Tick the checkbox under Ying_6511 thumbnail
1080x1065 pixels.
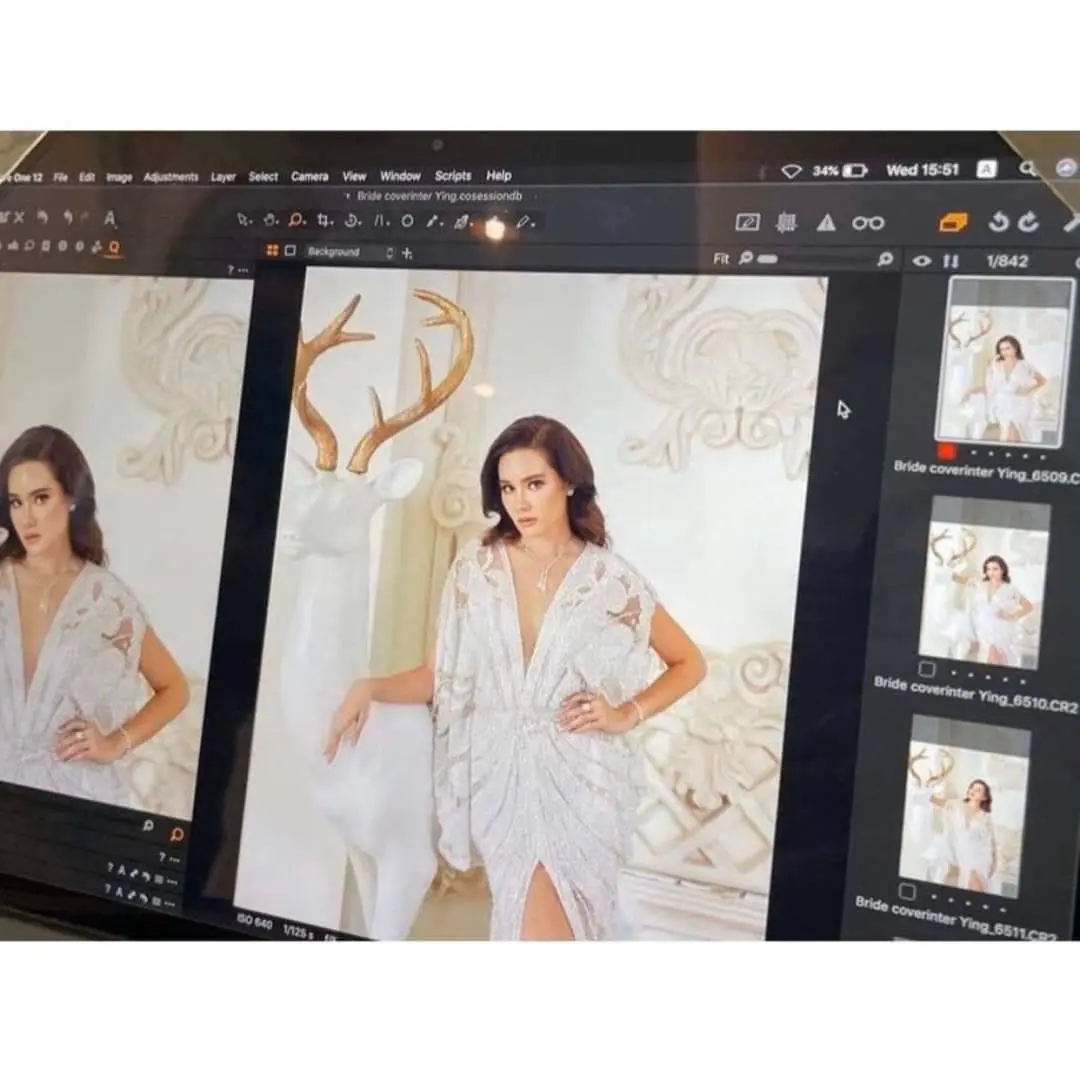907,890
